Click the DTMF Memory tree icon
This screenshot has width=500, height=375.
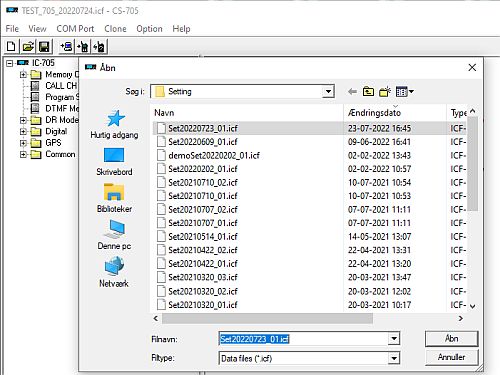[35, 109]
